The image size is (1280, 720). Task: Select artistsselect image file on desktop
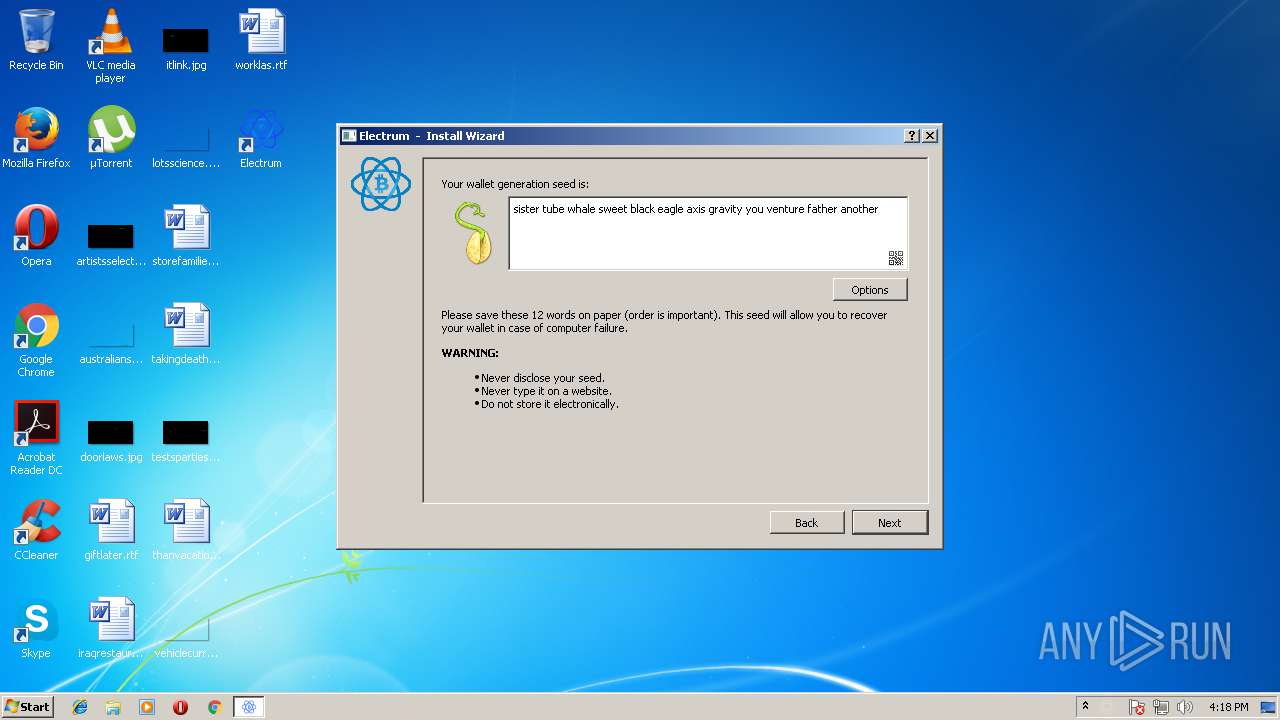click(x=111, y=246)
